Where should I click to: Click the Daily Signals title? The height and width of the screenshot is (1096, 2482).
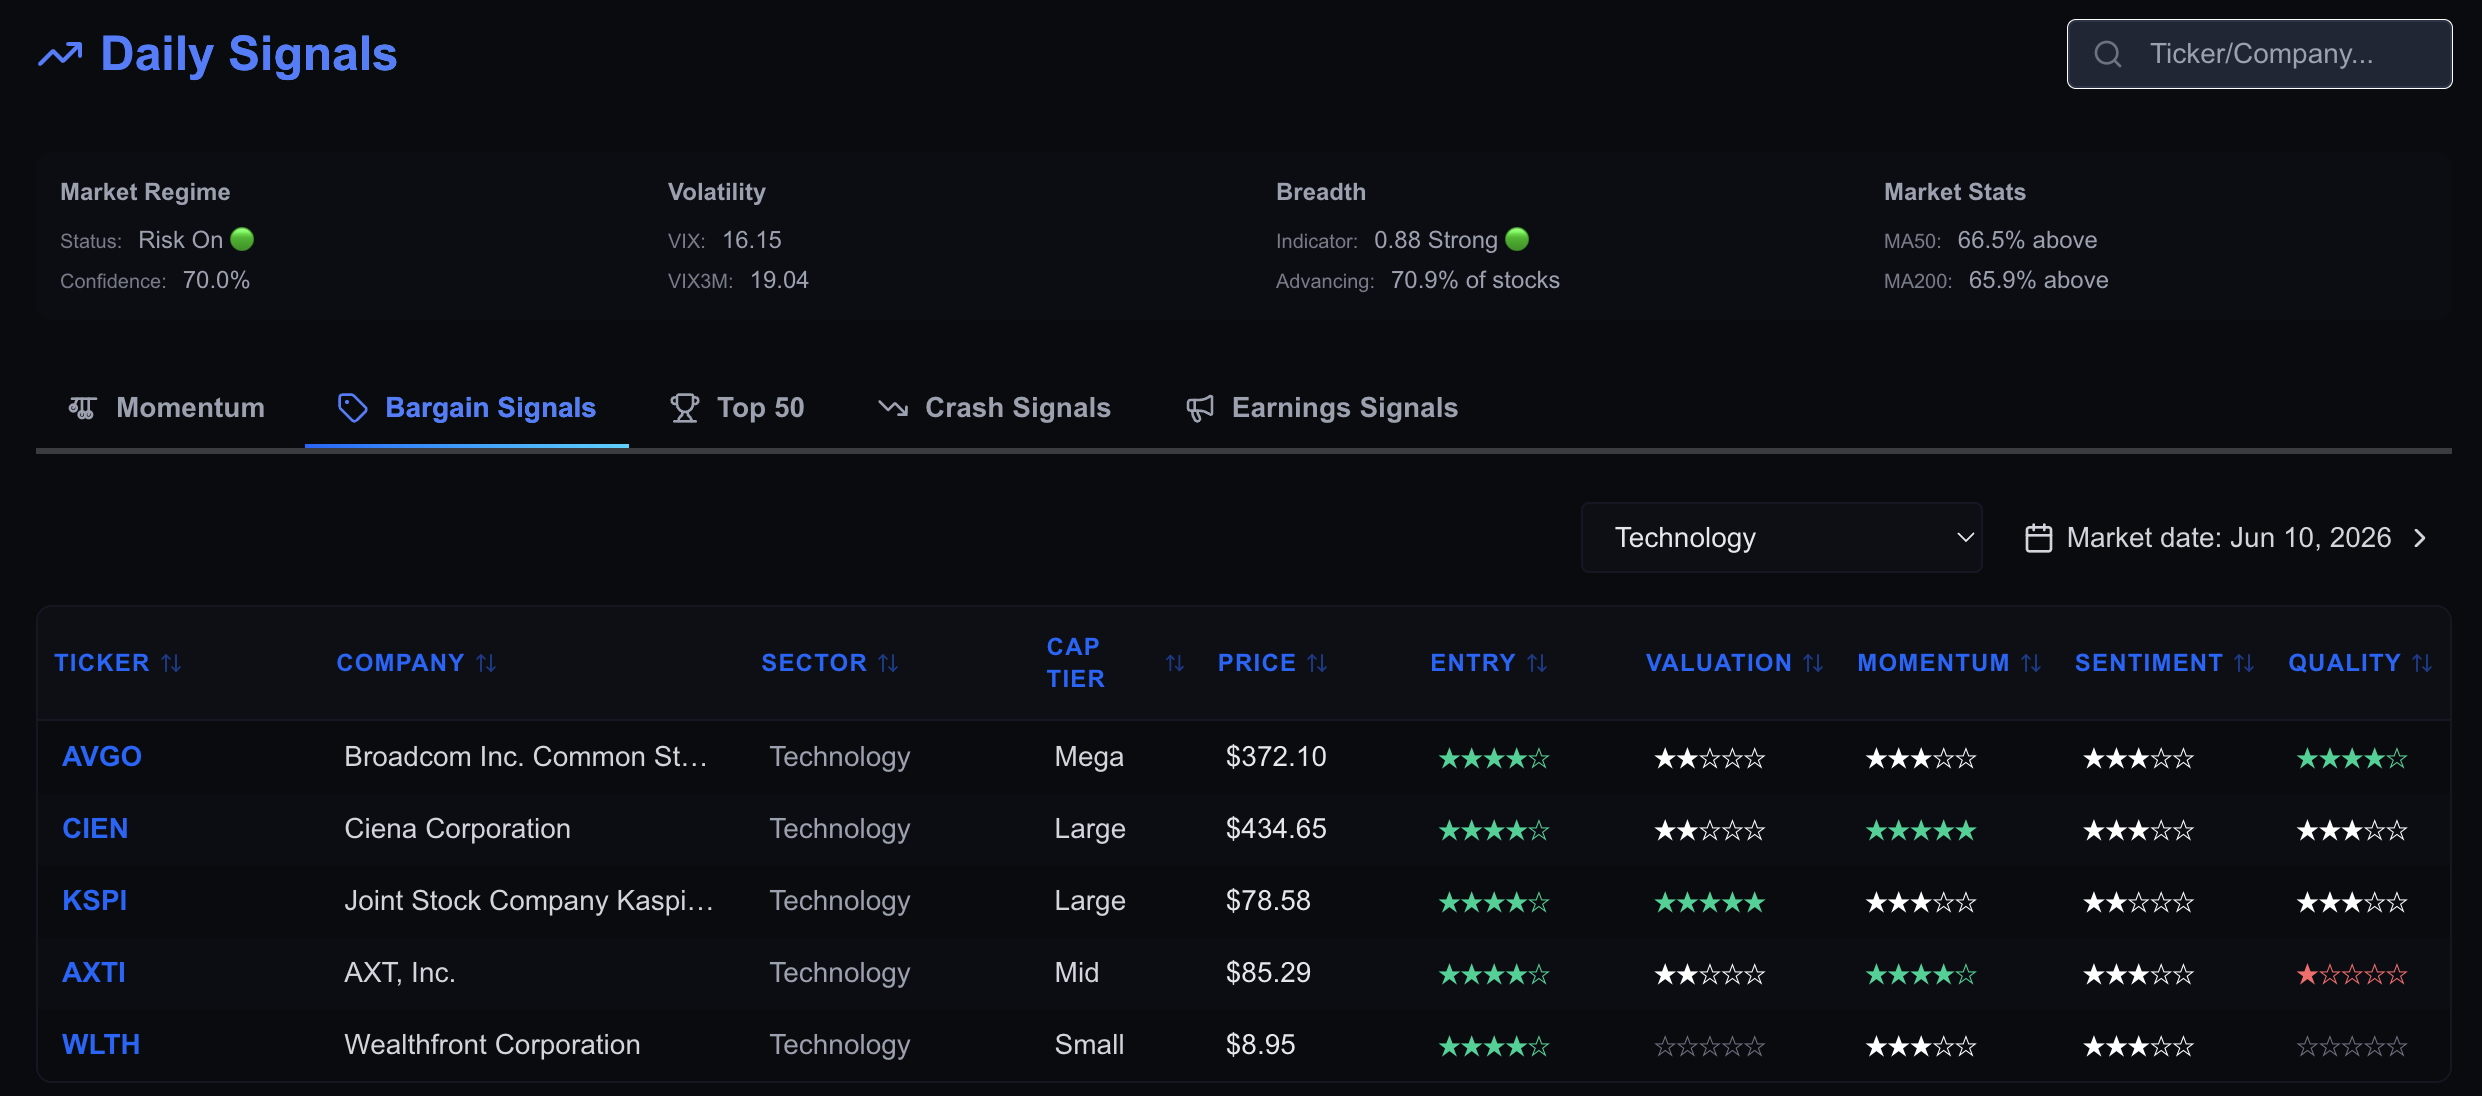(249, 54)
